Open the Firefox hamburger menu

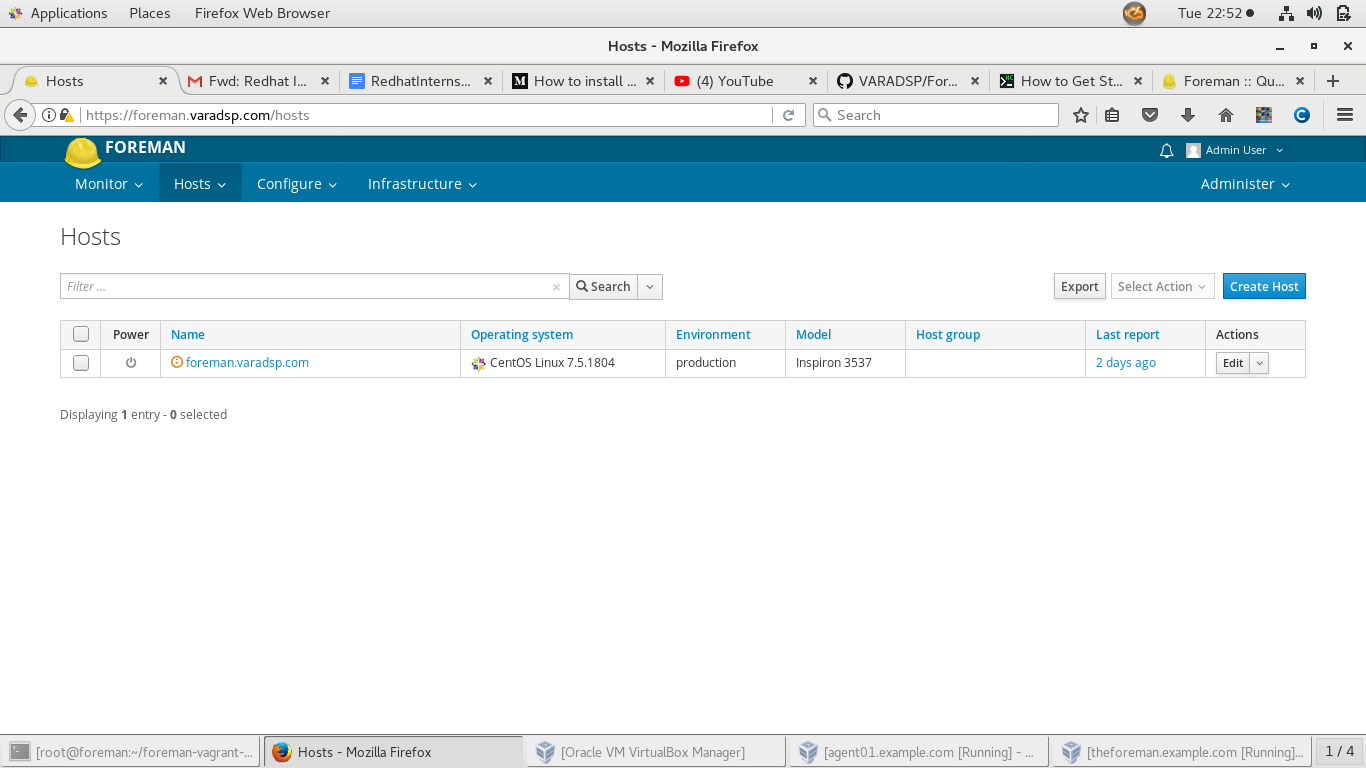coord(1344,115)
